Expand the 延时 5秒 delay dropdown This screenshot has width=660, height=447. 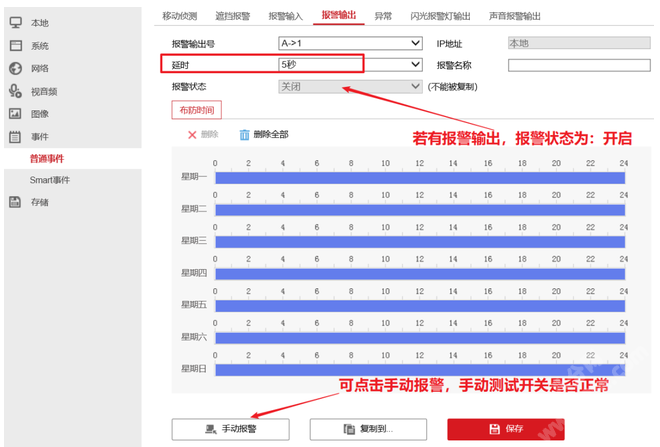tap(350, 65)
